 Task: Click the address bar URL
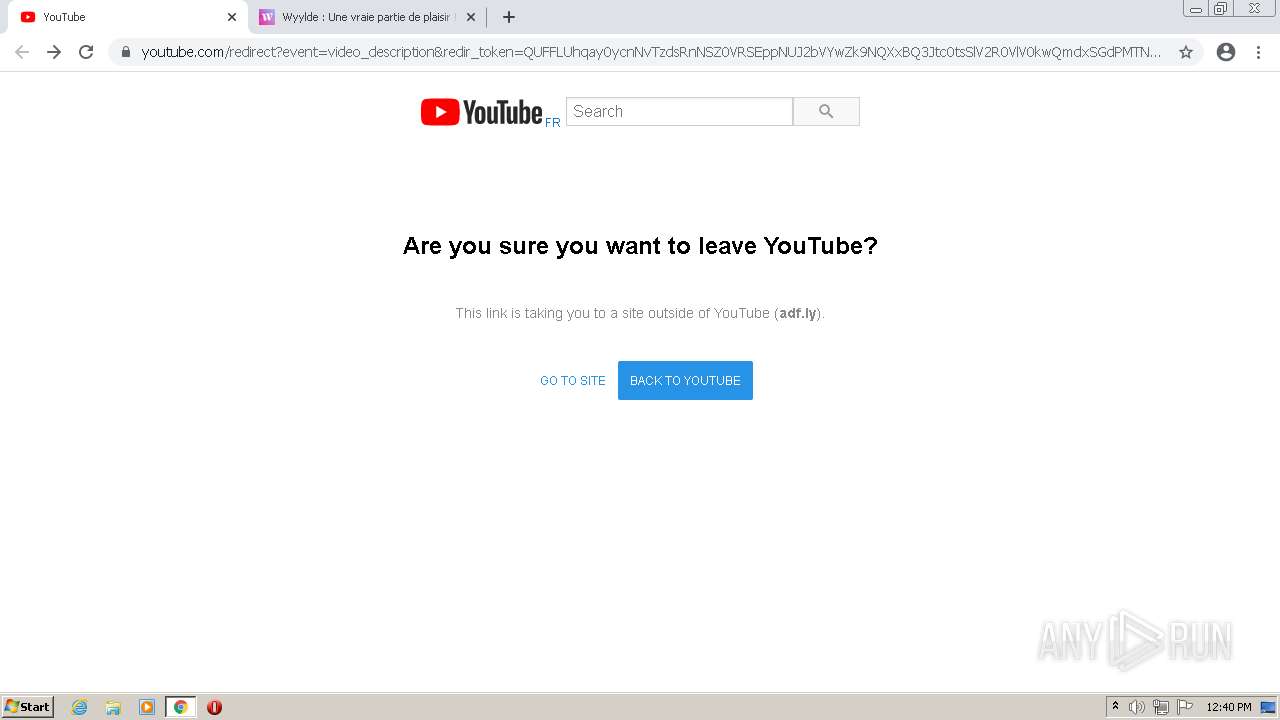click(x=651, y=52)
